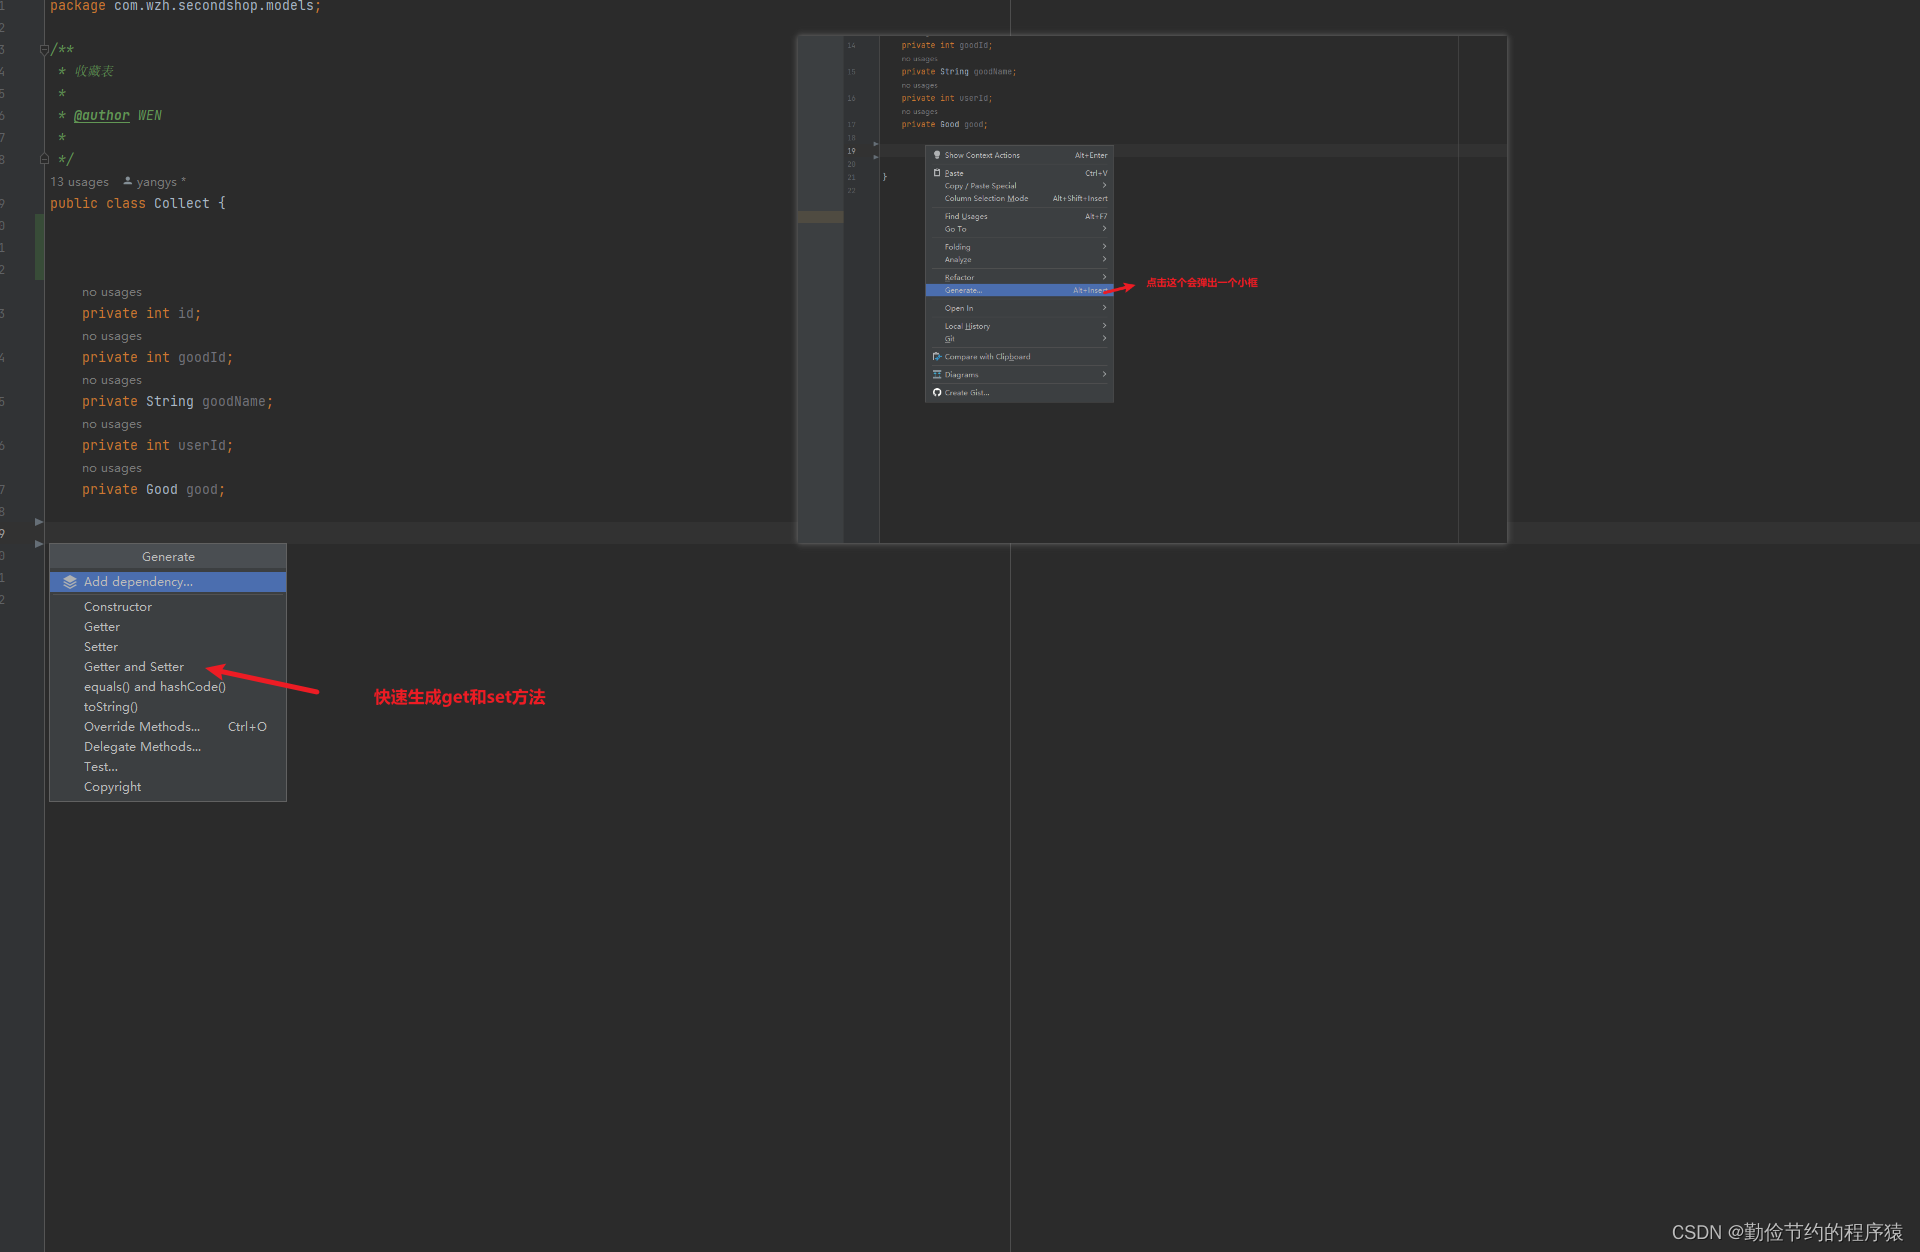Select Copy / Paste Special in thumbnail menu
Screen dimensions: 1920x1252
click(x=1020, y=186)
